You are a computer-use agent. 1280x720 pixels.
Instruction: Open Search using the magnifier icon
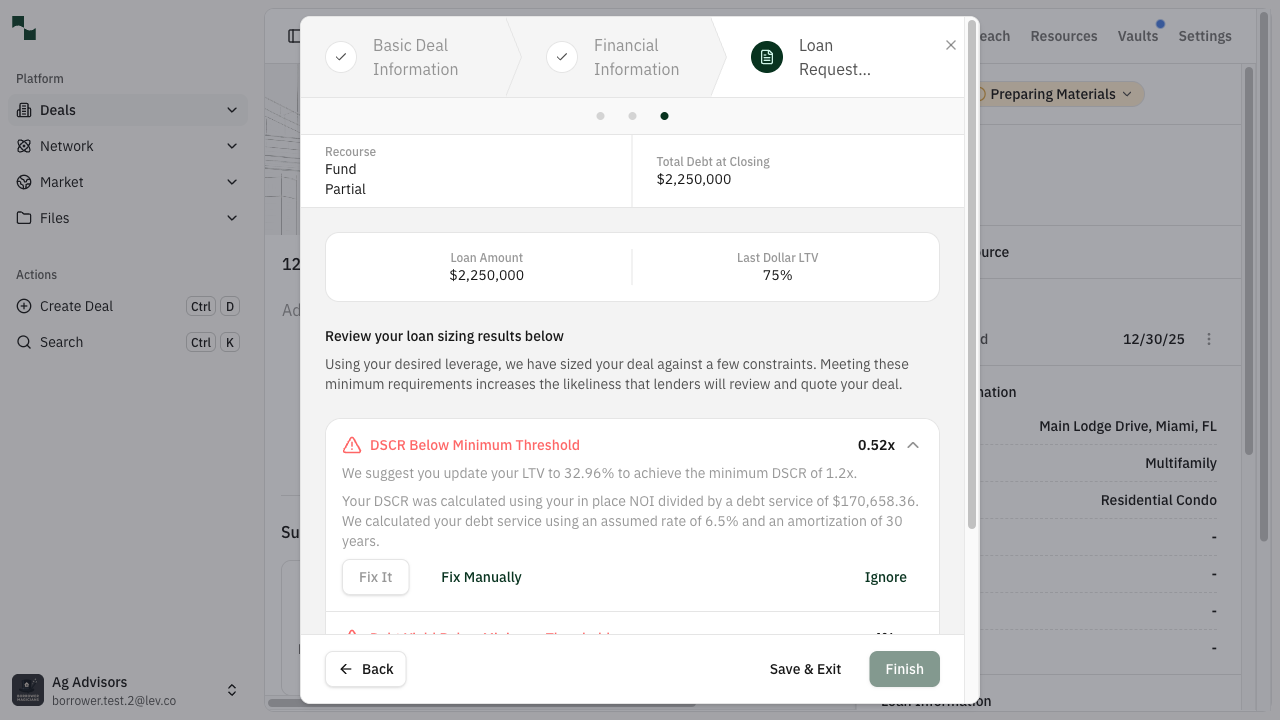[23, 342]
